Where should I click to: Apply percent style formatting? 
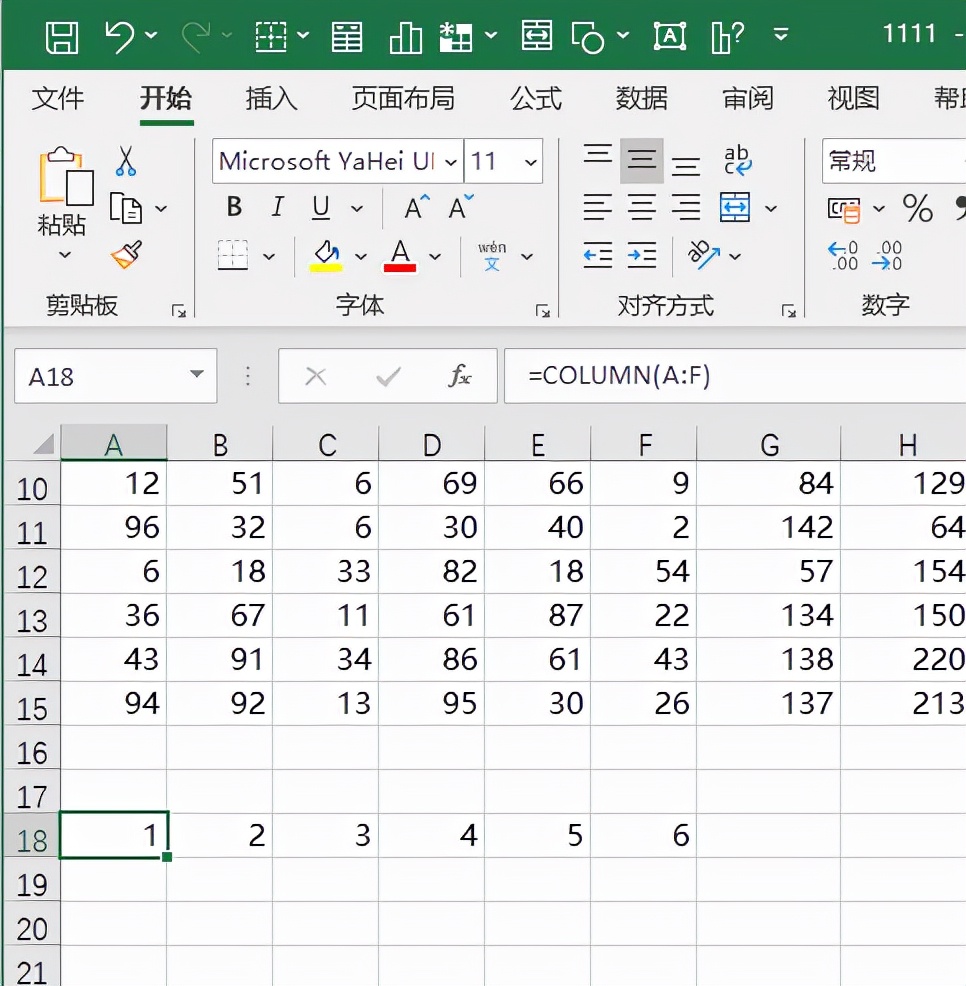coord(918,208)
